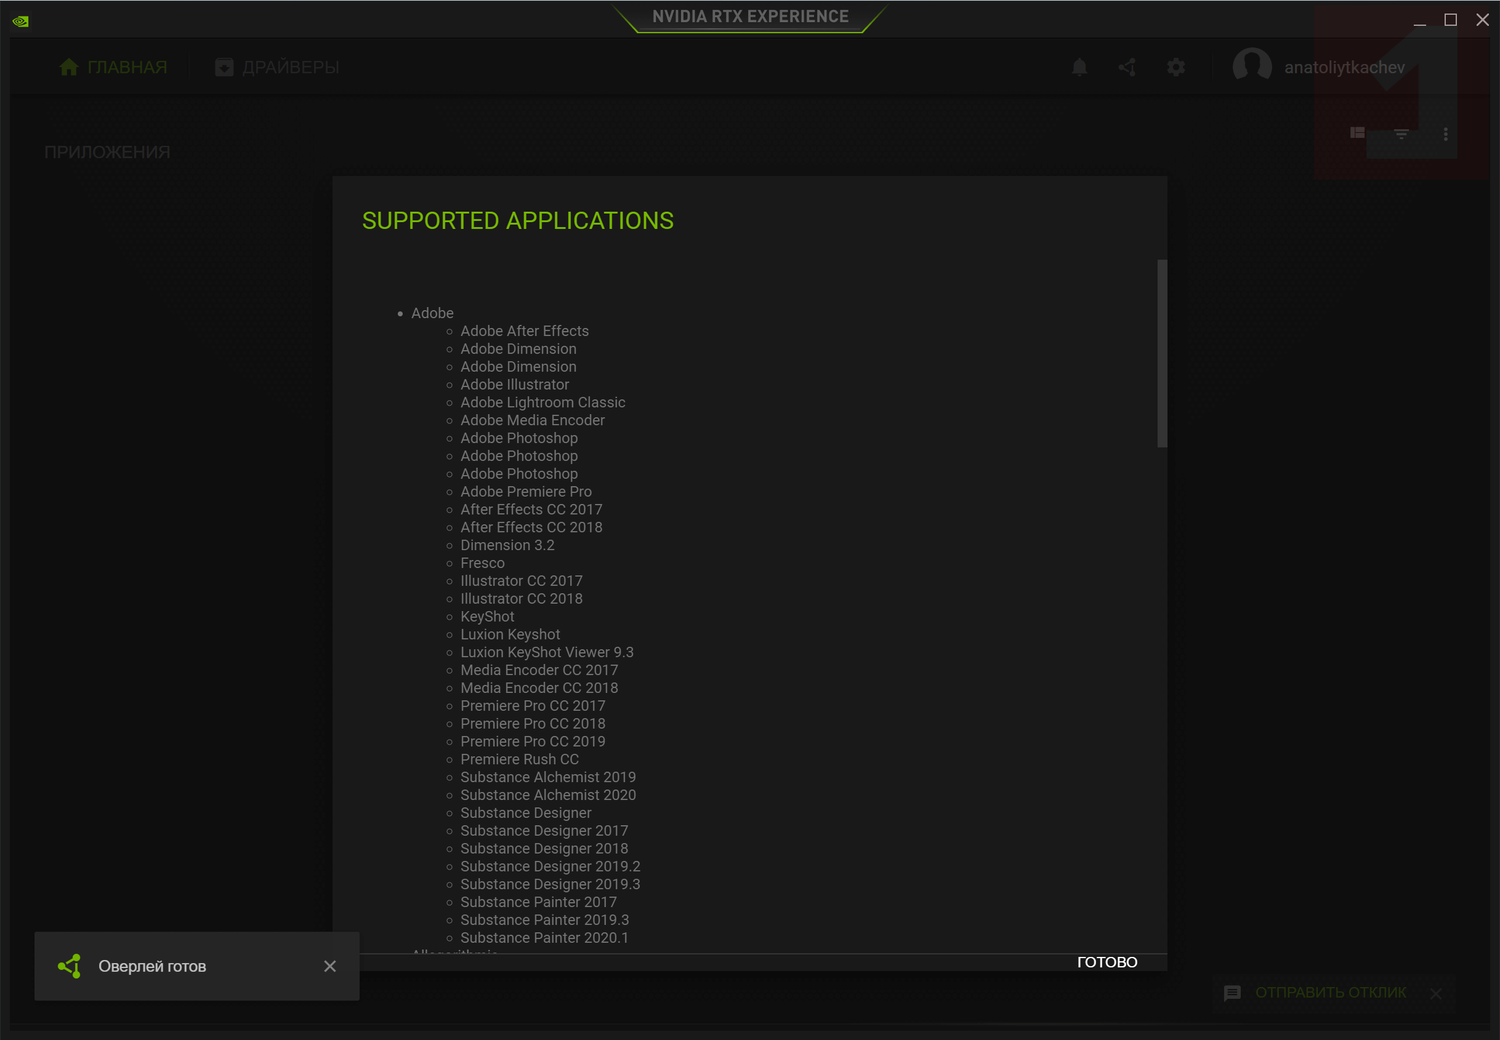Viewport: 1500px width, 1040px height.
Task: Switch to the ДРАЙВЕРЫ tab
Action: coord(277,67)
